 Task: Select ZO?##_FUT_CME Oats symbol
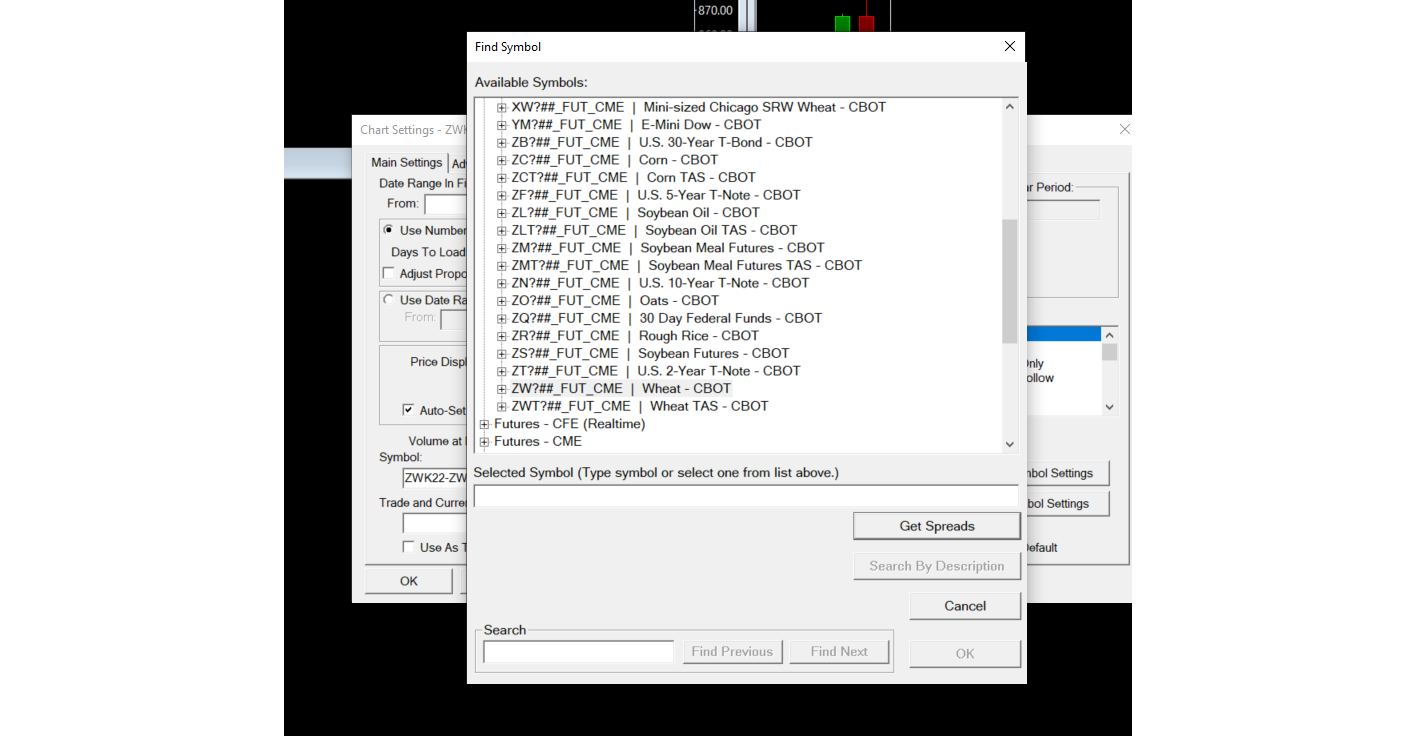click(615, 301)
